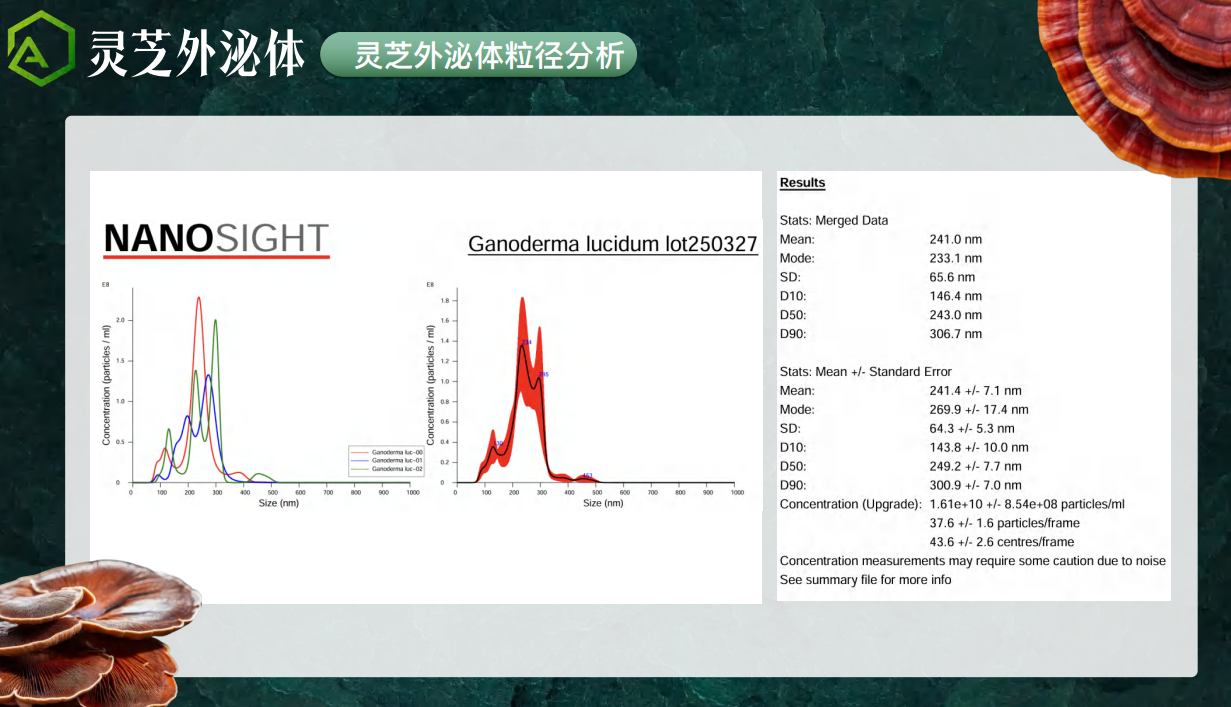Click the 灵芝外泌体 heading text

pyautogui.click(x=196, y=52)
